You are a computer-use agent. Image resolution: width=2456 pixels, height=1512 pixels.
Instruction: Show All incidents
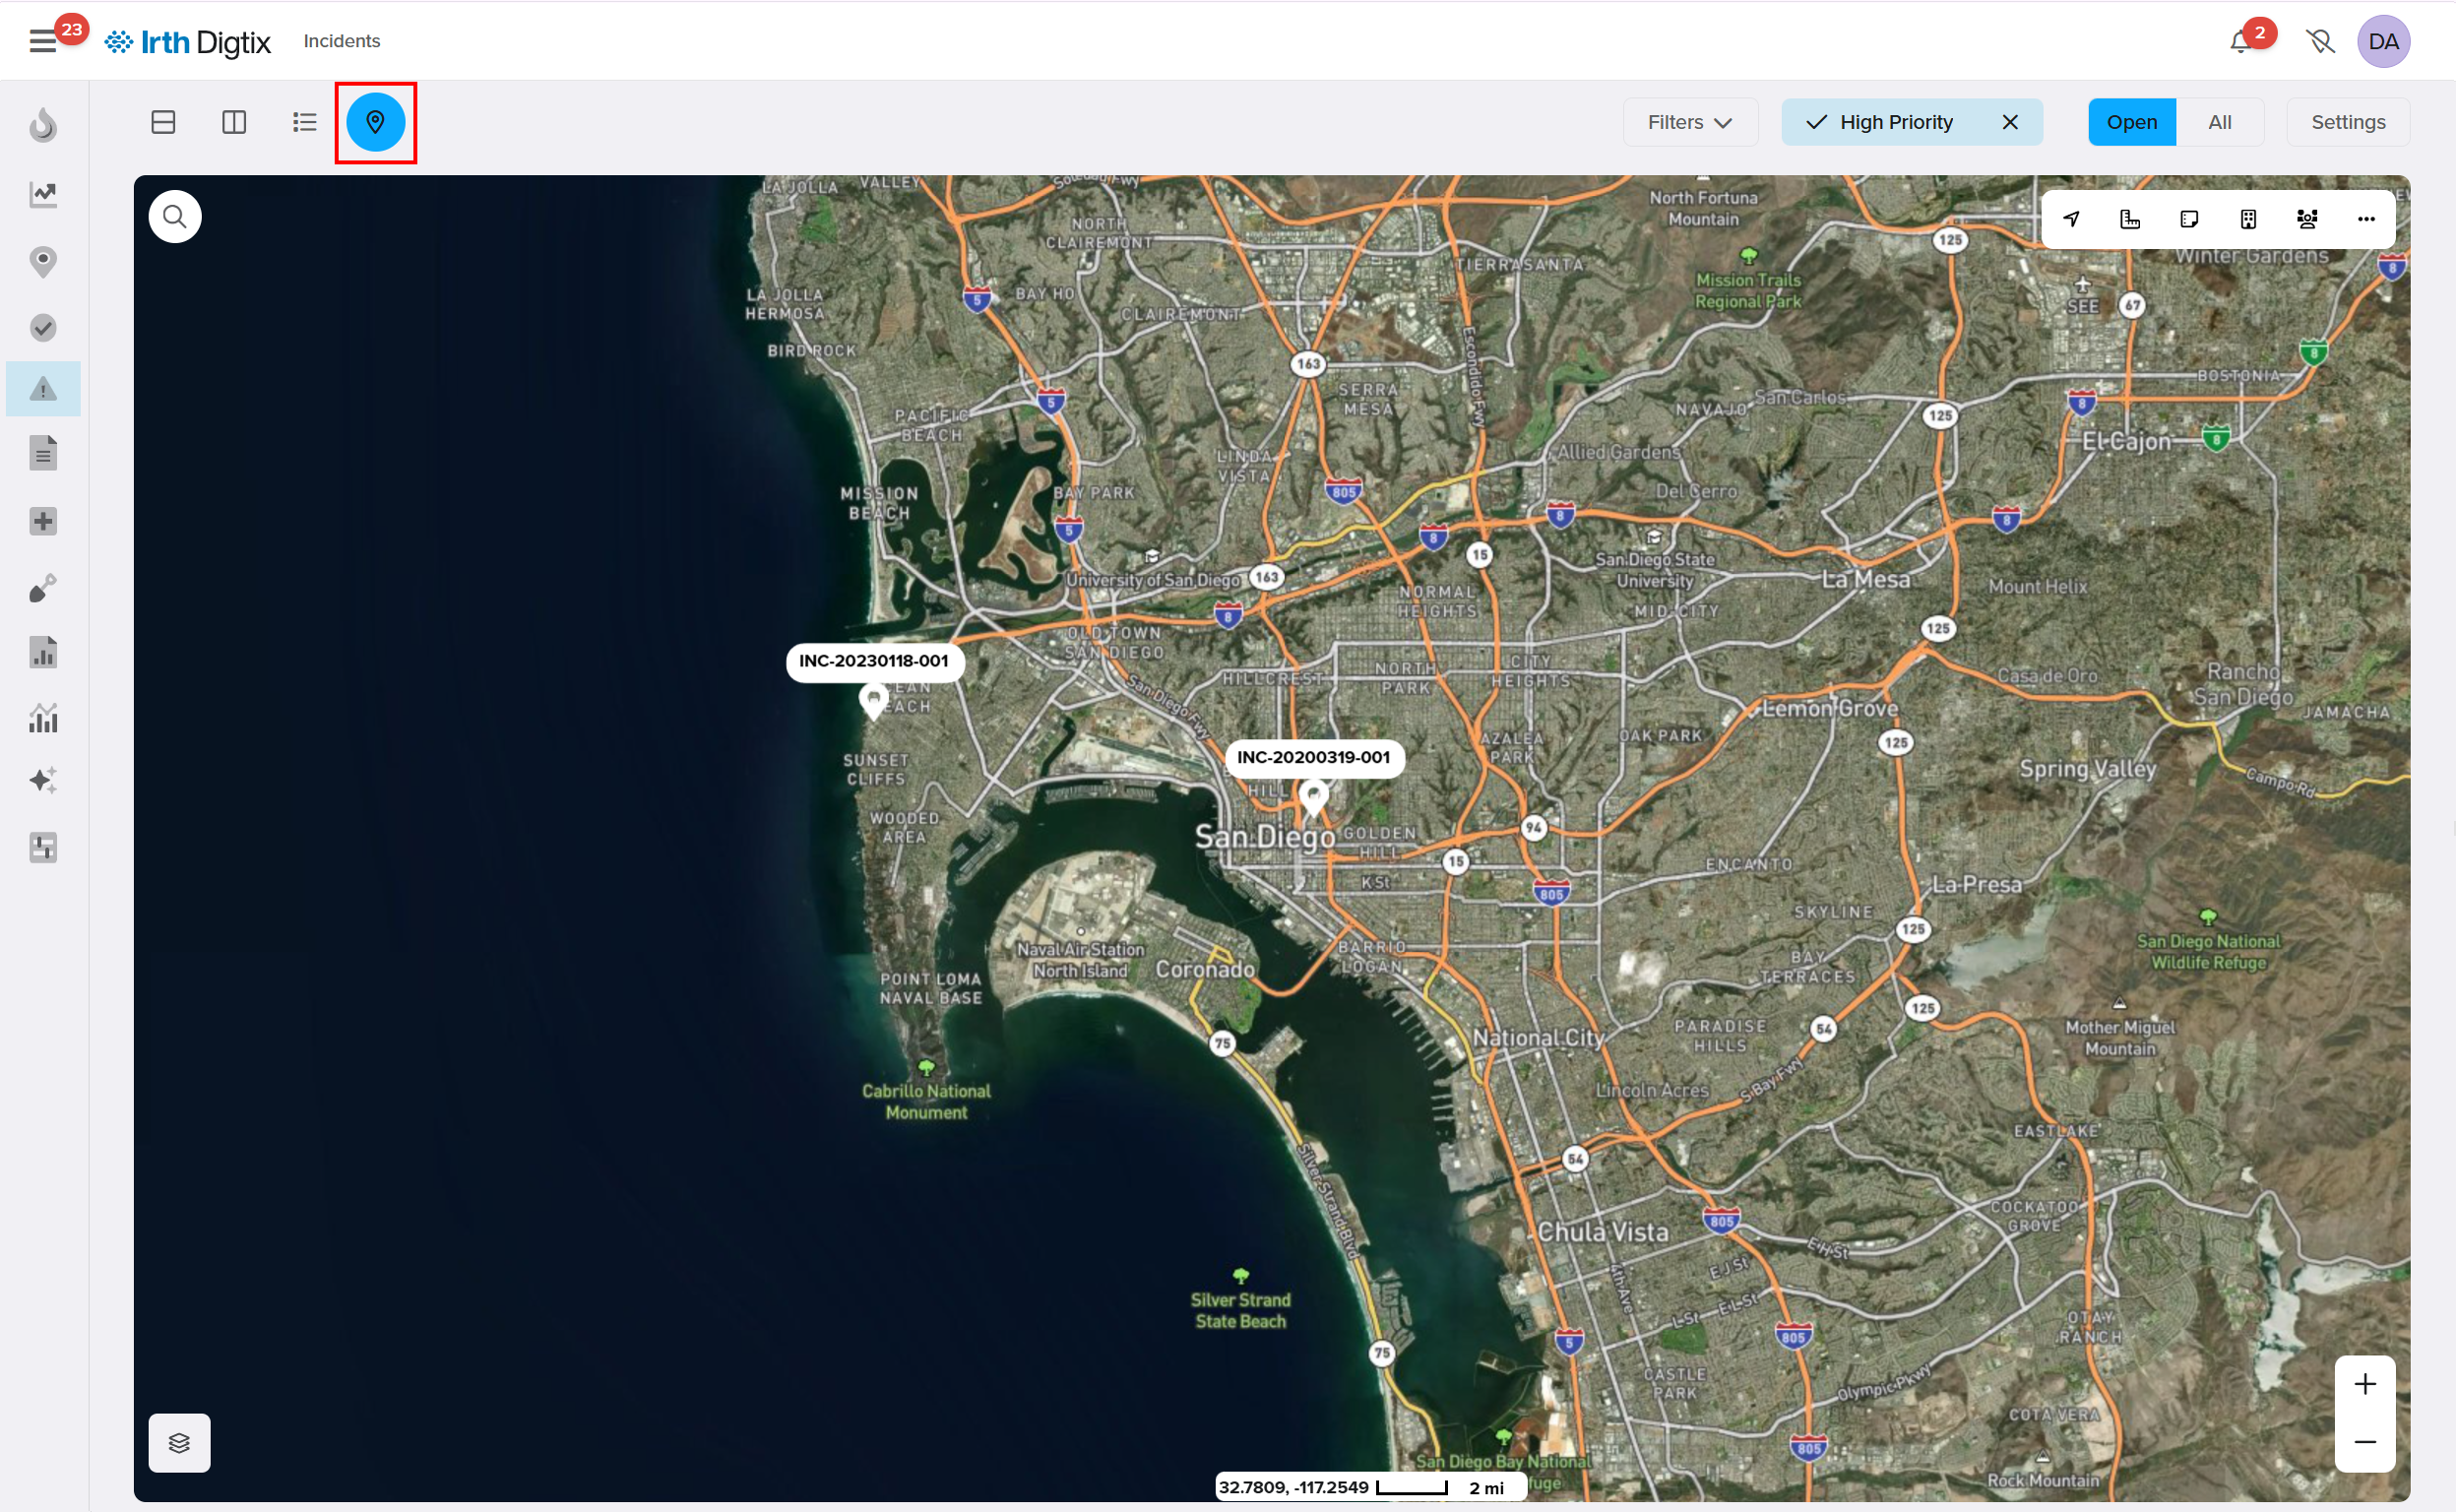tap(2219, 122)
